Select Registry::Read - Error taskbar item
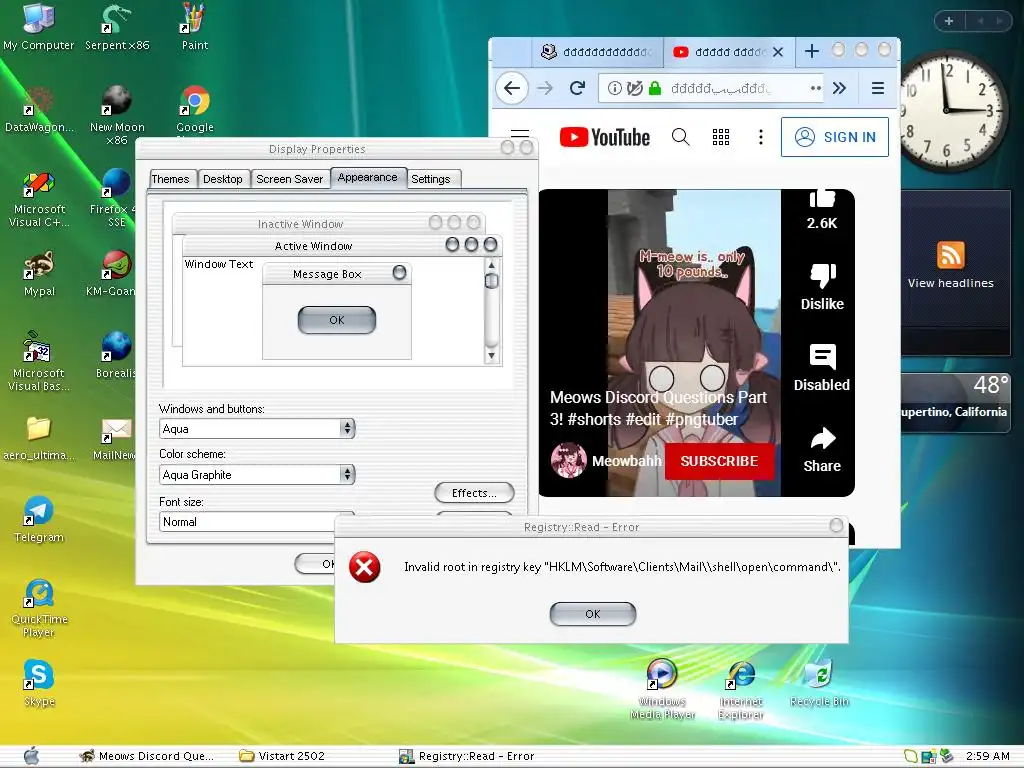The width and height of the screenshot is (1024, 768). 467,756
